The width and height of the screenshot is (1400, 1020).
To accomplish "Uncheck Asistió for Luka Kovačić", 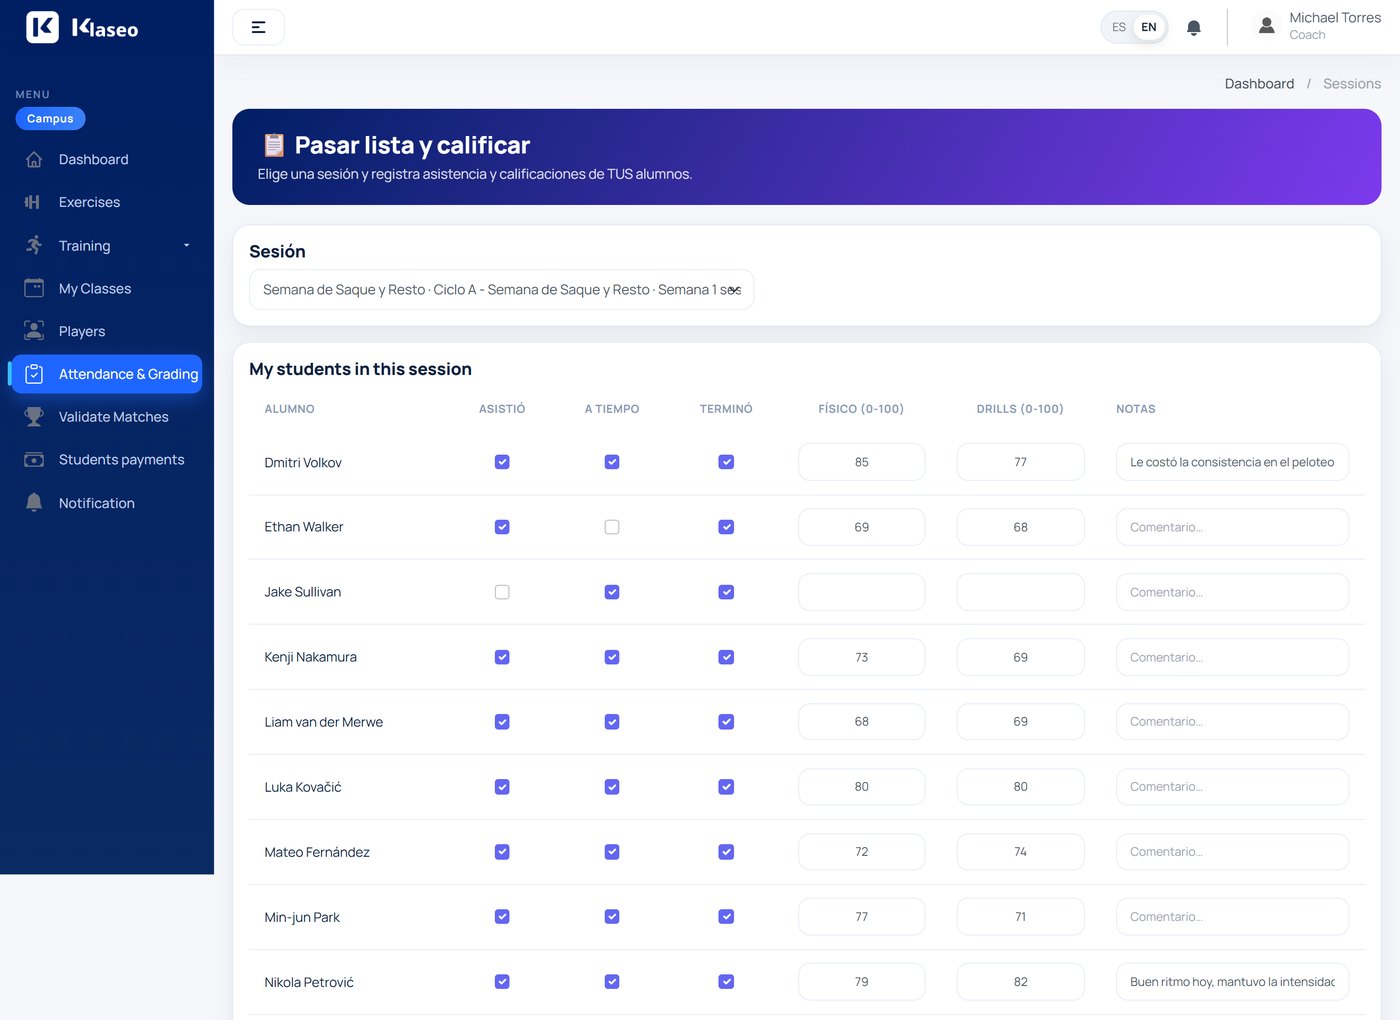I will click(x=502, y=787).
